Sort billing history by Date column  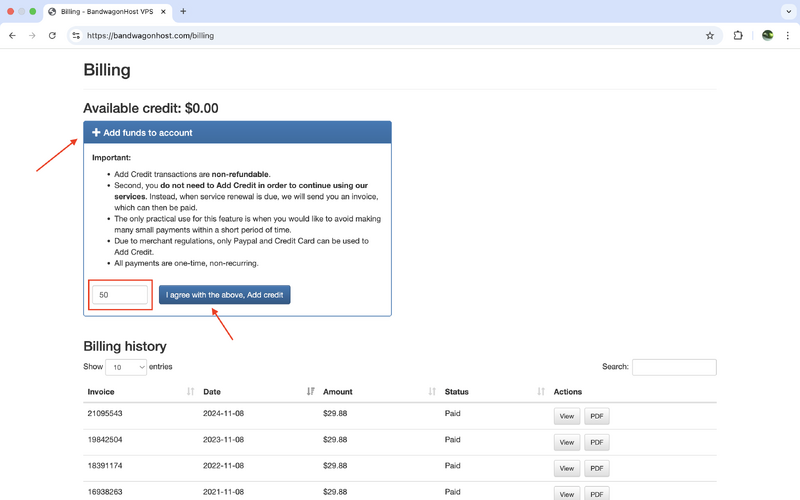pyautogui.click(x=255, y=391)
